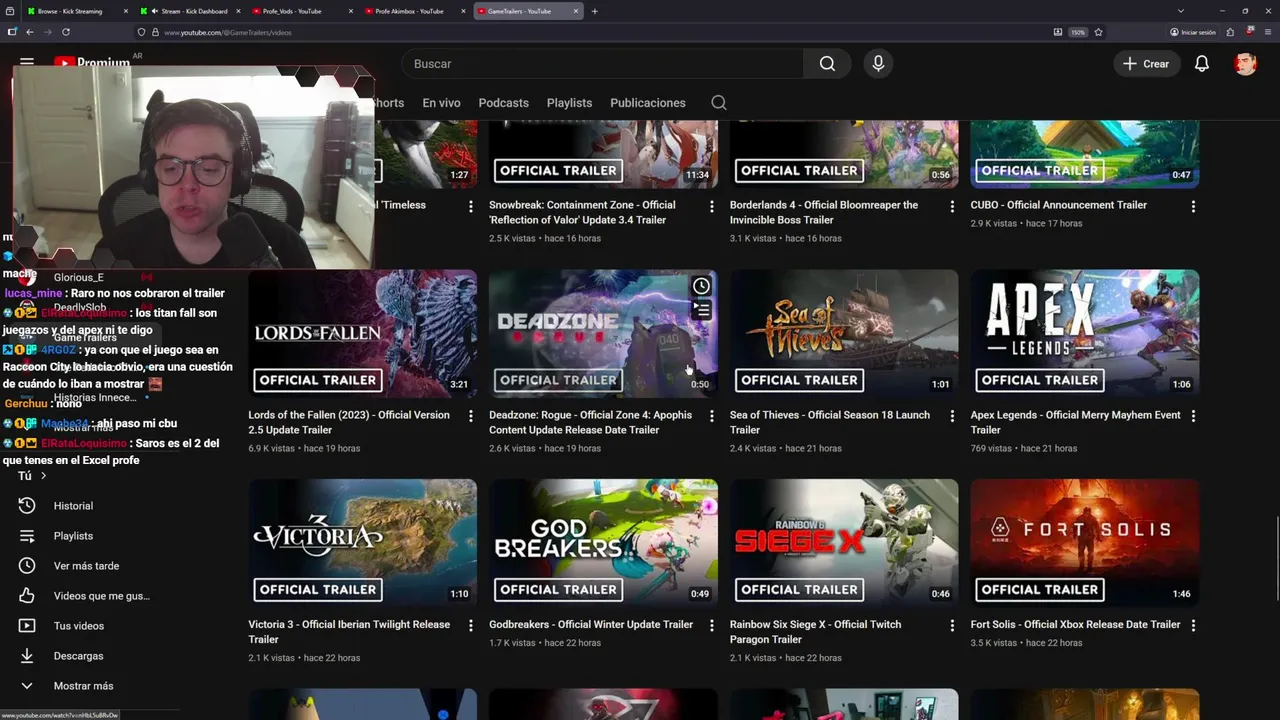Open options for CUBO Announcement Trailer
The height and width of the screenshot is (720, 1280).
[1193, 206]
